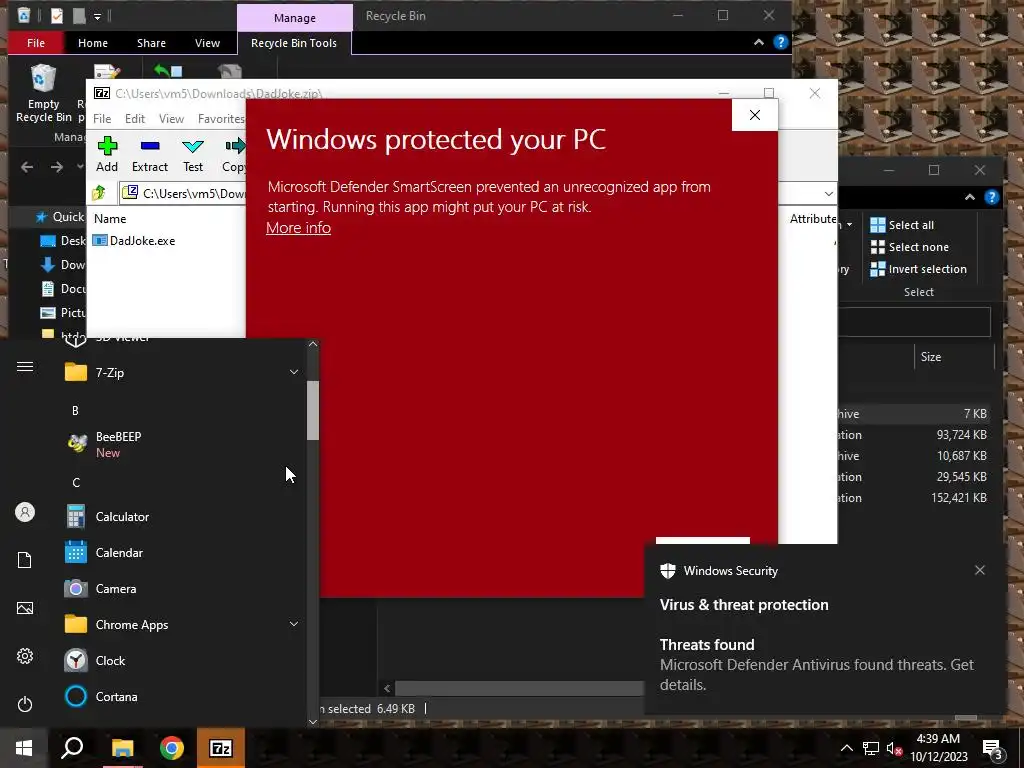This screenshot has height=768, width=1024.
Task: Open the Action Center notifications icon
Action: point(993,749)
